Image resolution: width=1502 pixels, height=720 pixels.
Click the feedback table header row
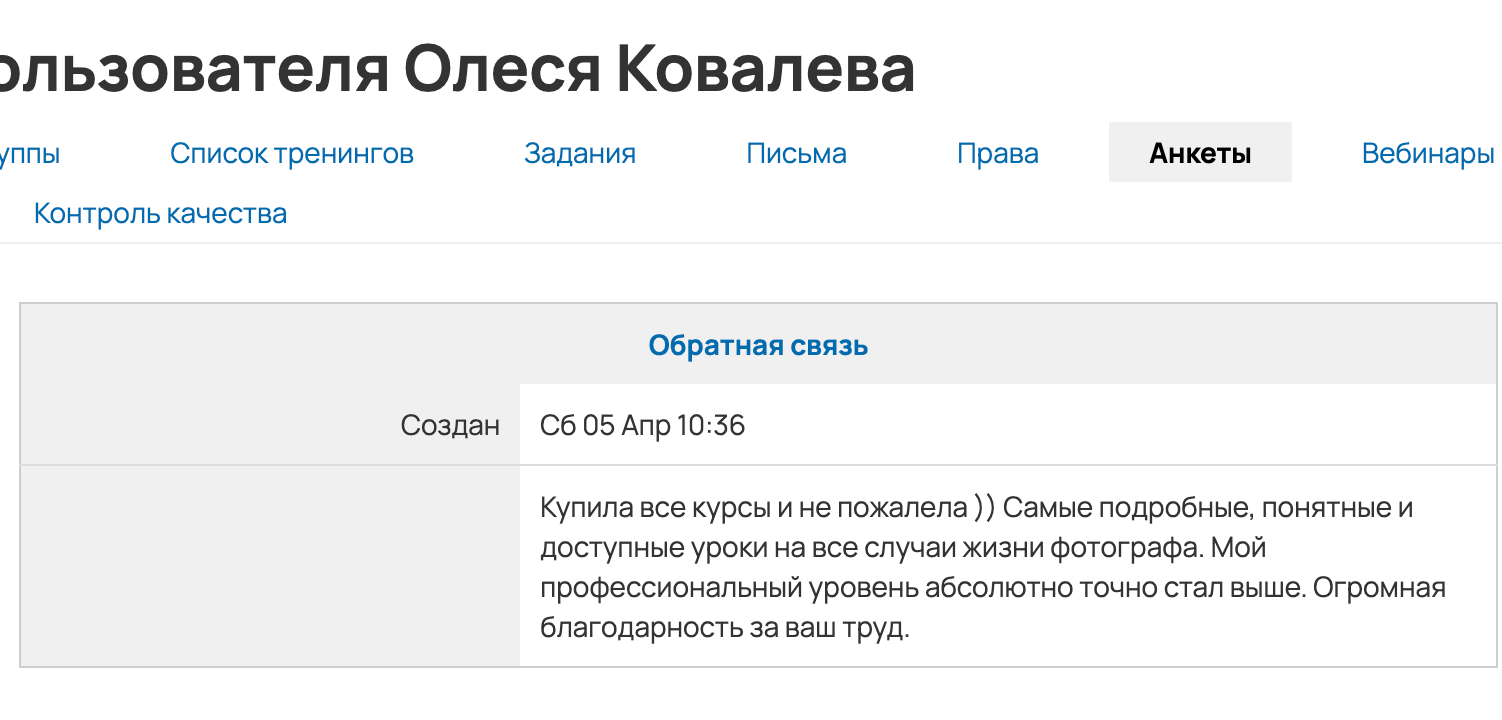point(760,345)
